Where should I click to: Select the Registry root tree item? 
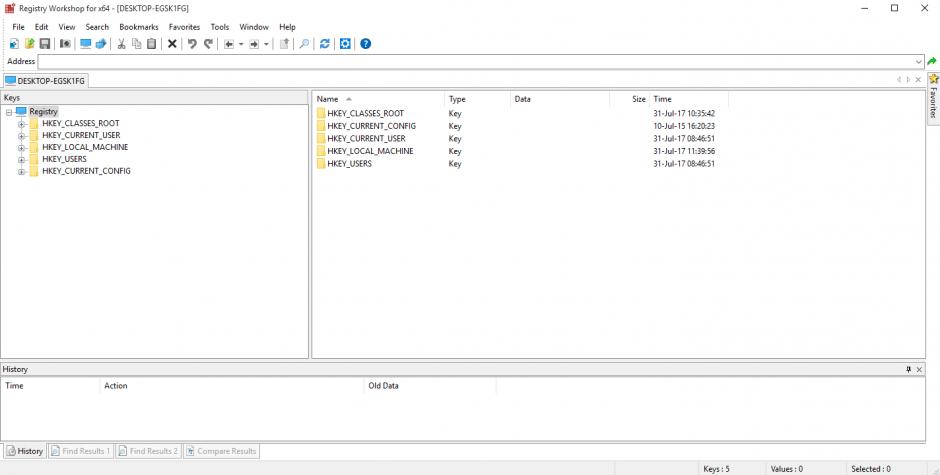[43, 112]
